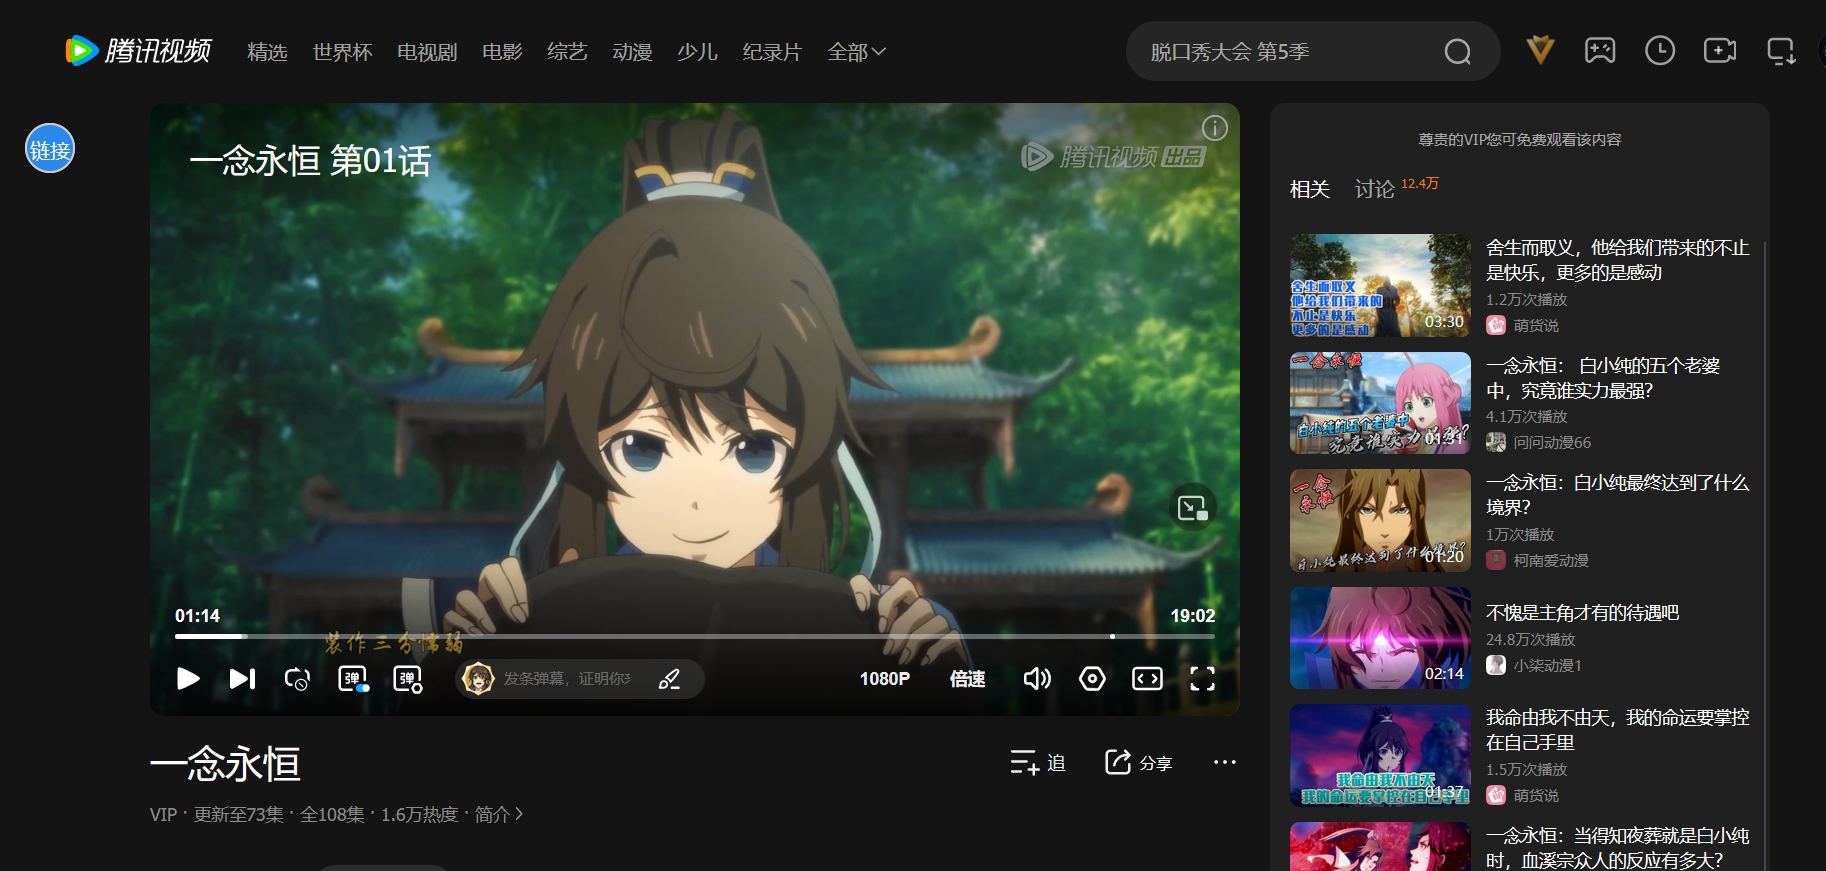Open thumbnail of 我命由我不由天 video

tap(1380, 755)
